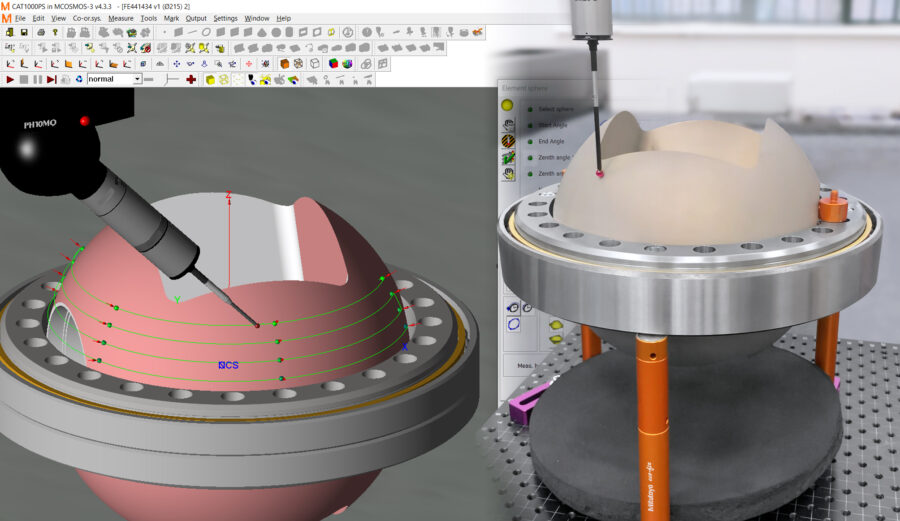Viewport: 900px width, 521px height.
Task: Open the Co-or.sys. menu
Action: [87, 18]
